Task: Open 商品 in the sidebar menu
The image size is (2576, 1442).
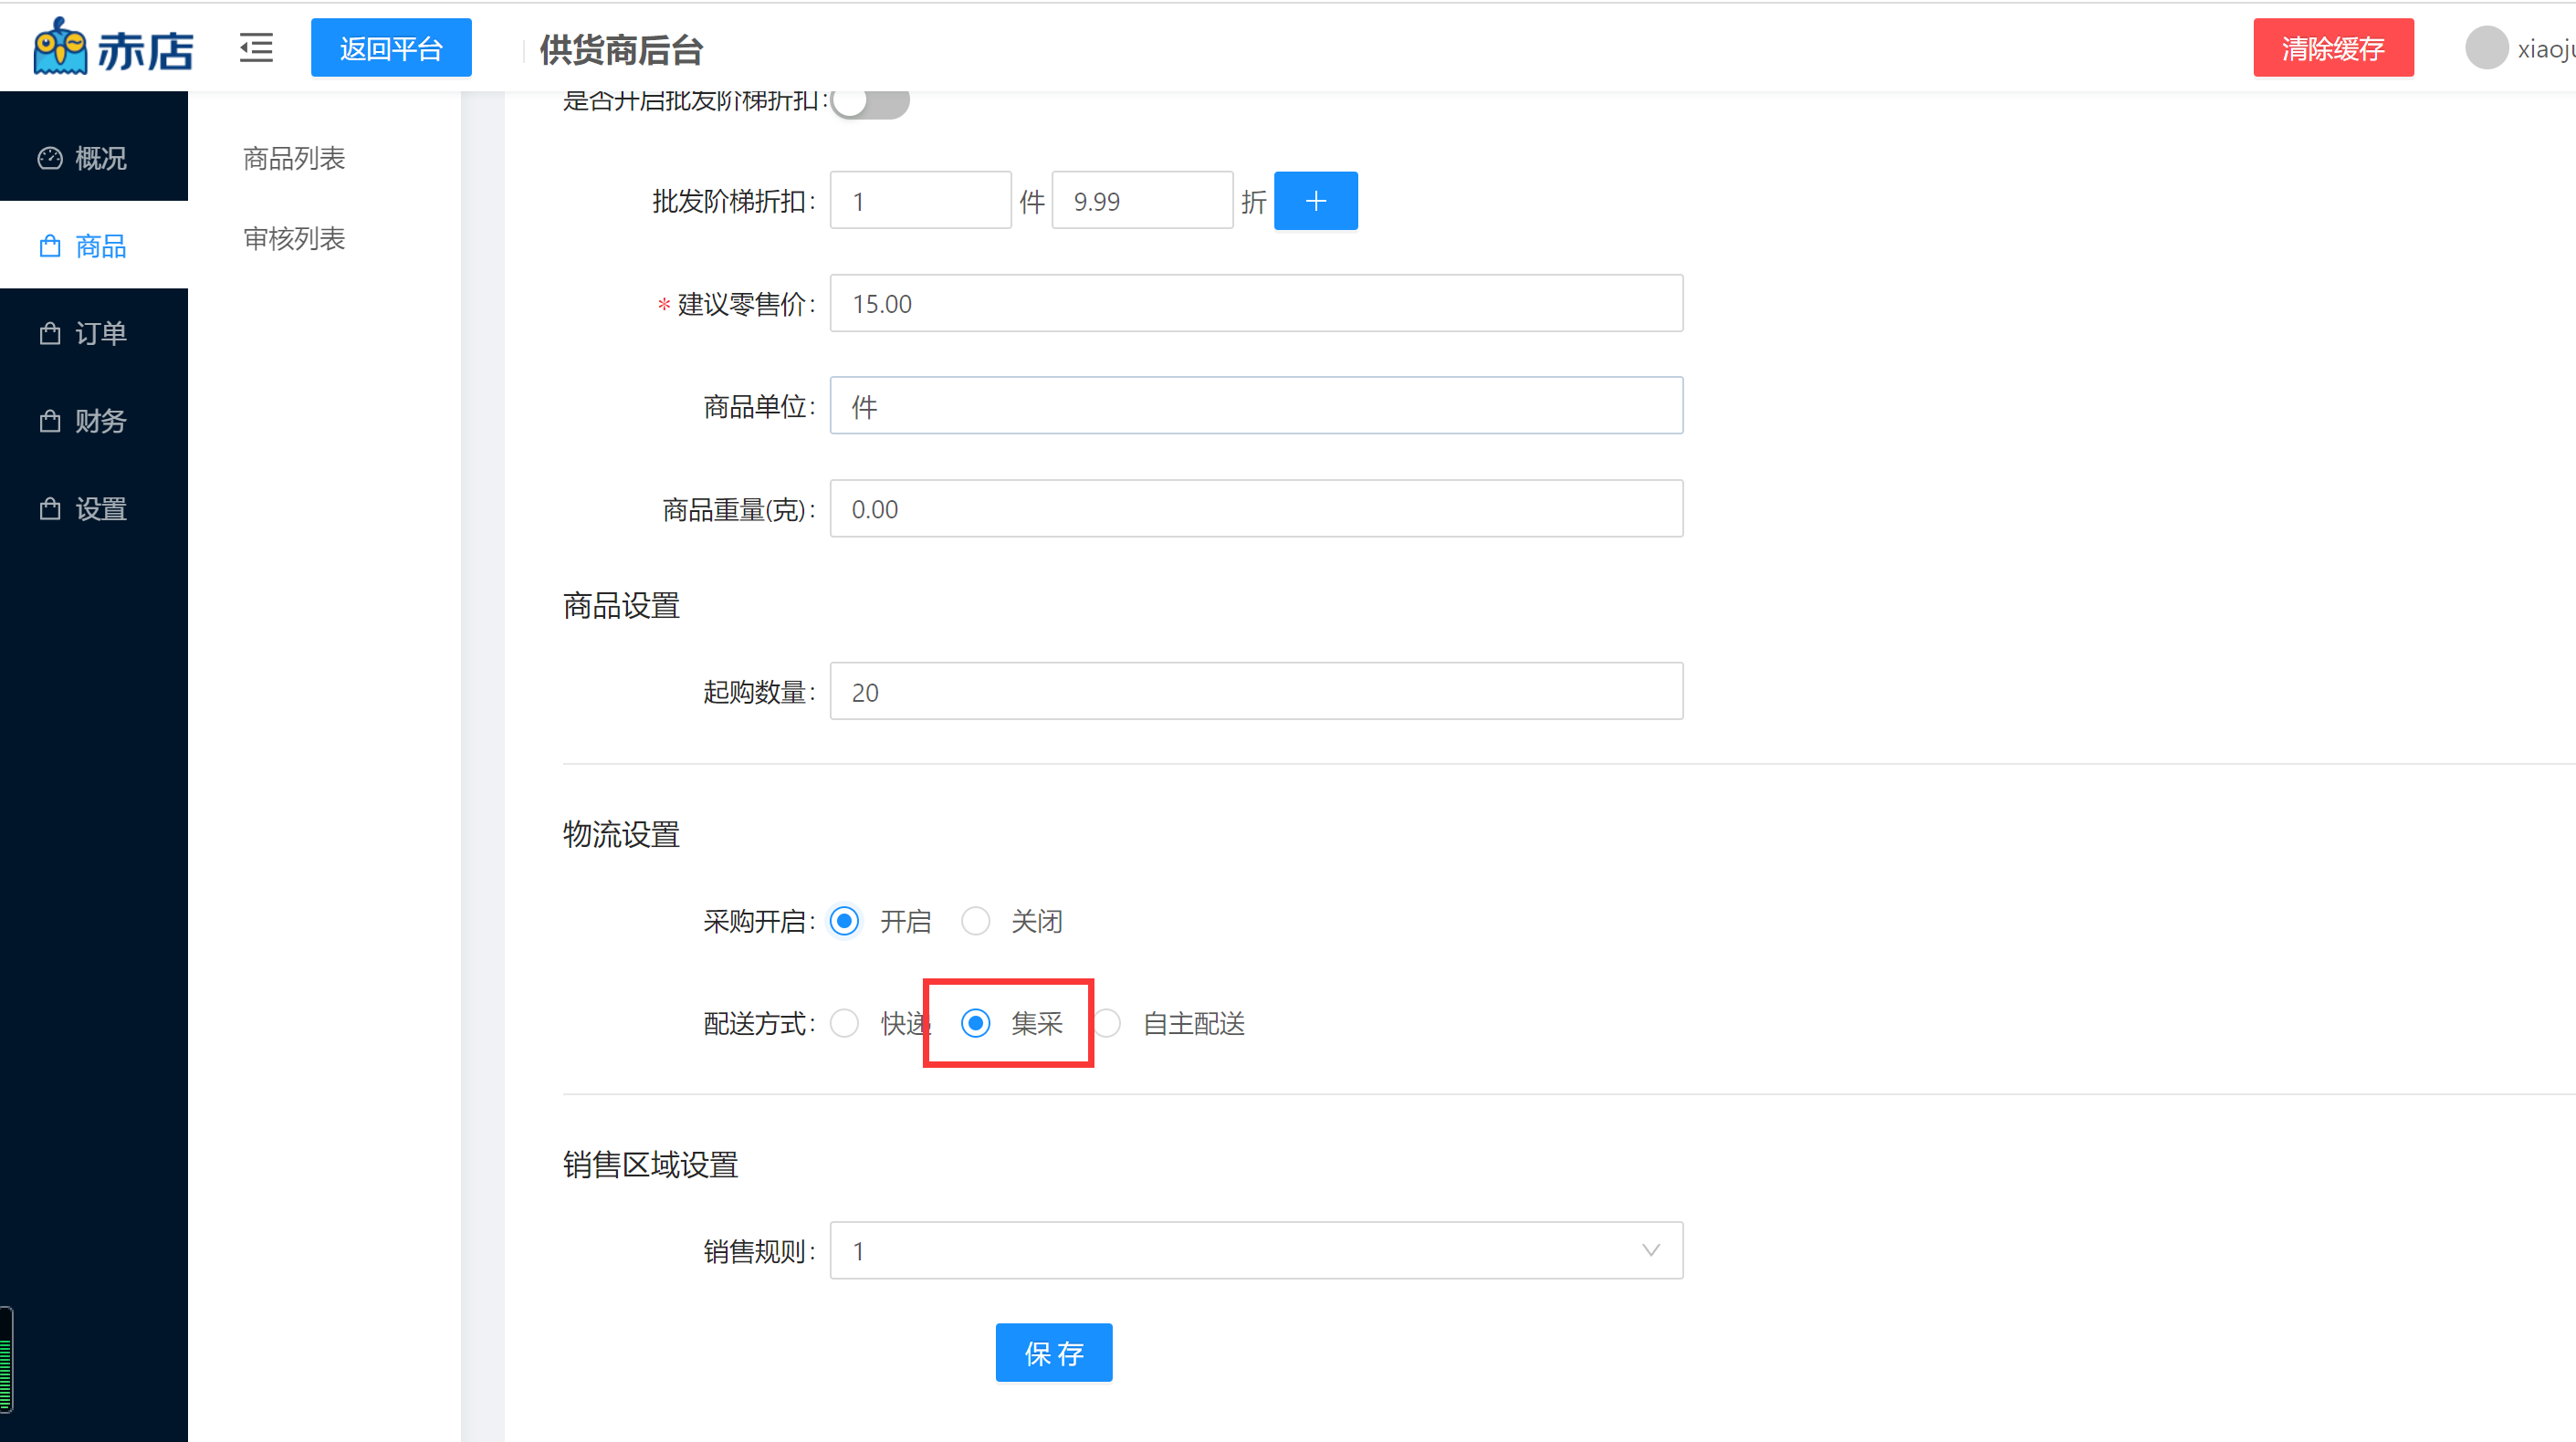Action: click(x=94, y=246)
